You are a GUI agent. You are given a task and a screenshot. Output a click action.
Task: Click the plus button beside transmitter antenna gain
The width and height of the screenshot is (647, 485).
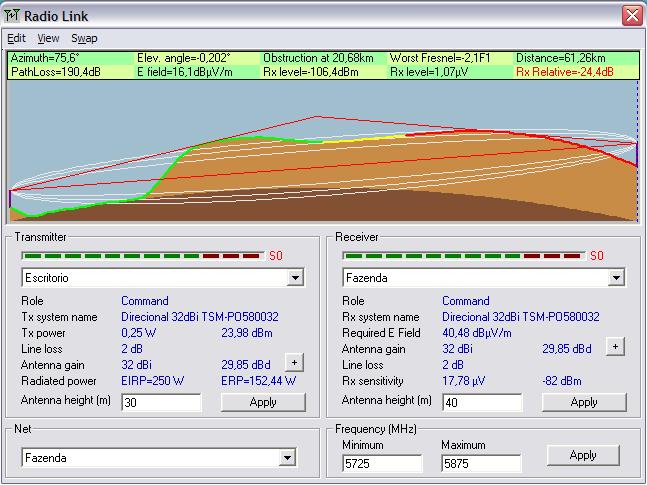[x=294, y=363]
